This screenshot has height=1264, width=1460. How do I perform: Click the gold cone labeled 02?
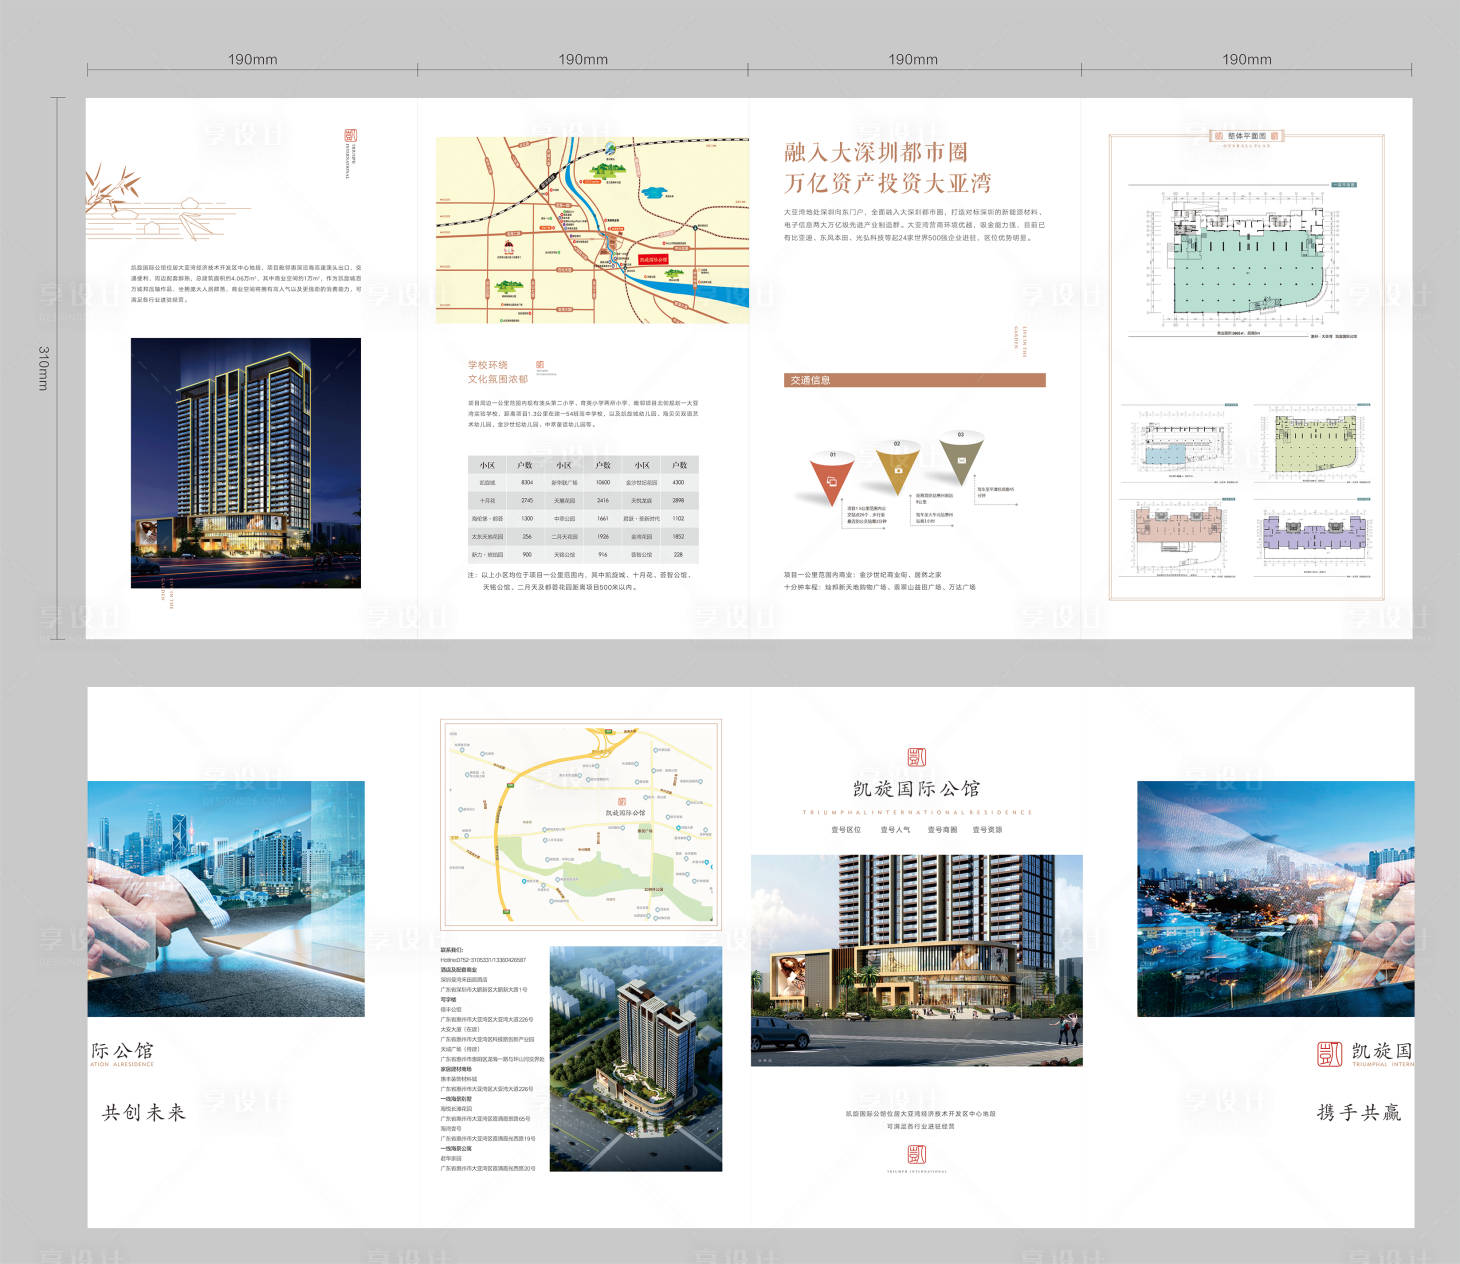point(897,467)
